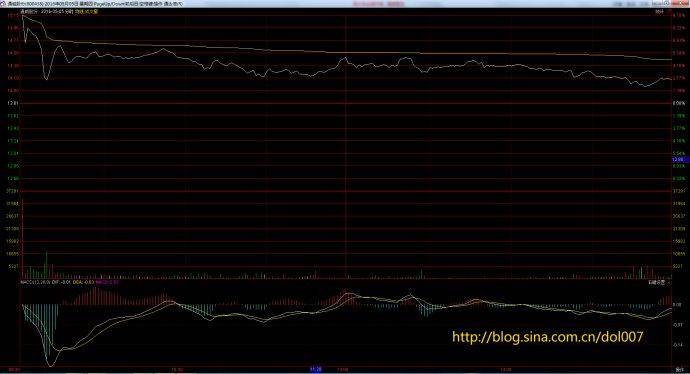
Task: Click the DEA value label in MACD panel
Action: click(x=83, y=282)
